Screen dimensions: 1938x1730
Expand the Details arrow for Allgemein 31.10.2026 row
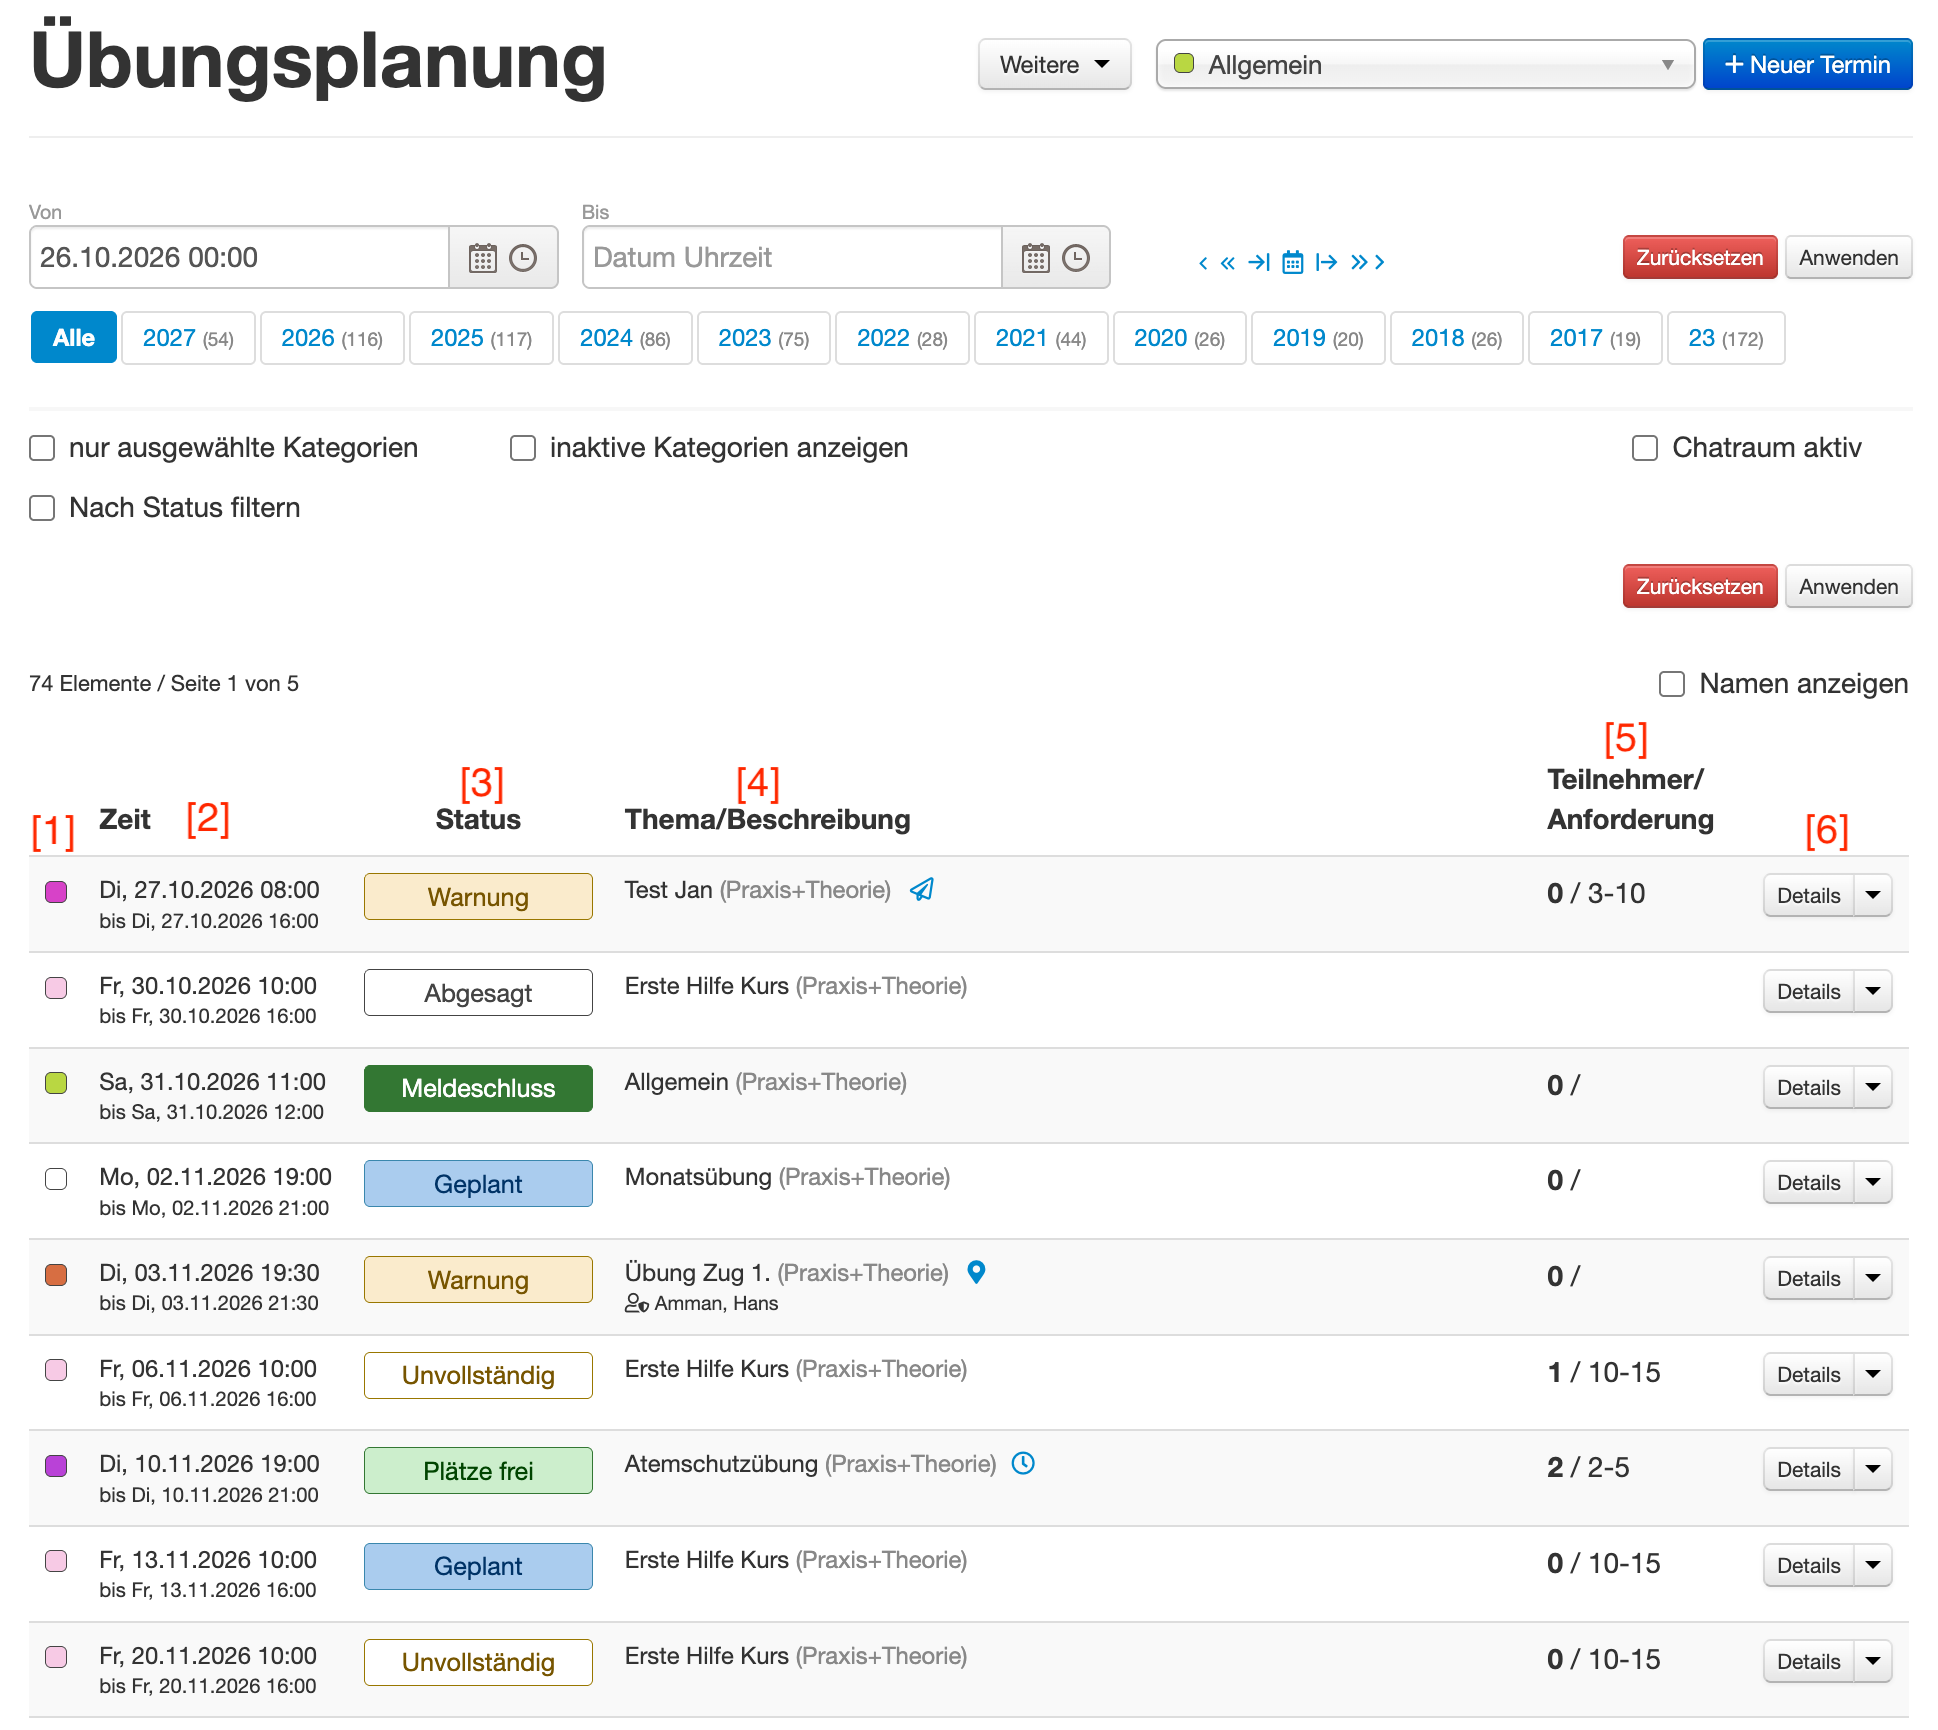[x=1873, y=1087]
